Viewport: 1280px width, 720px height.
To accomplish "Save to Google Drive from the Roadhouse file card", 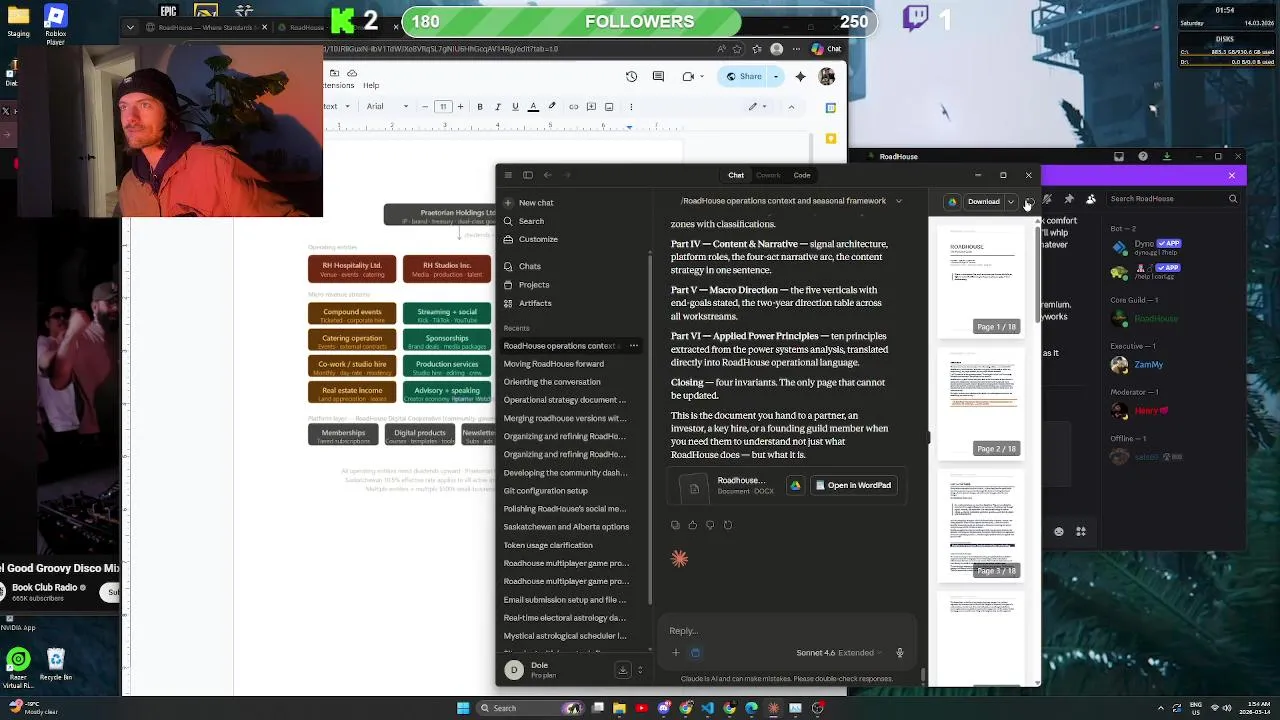I will tap(795, 485).
